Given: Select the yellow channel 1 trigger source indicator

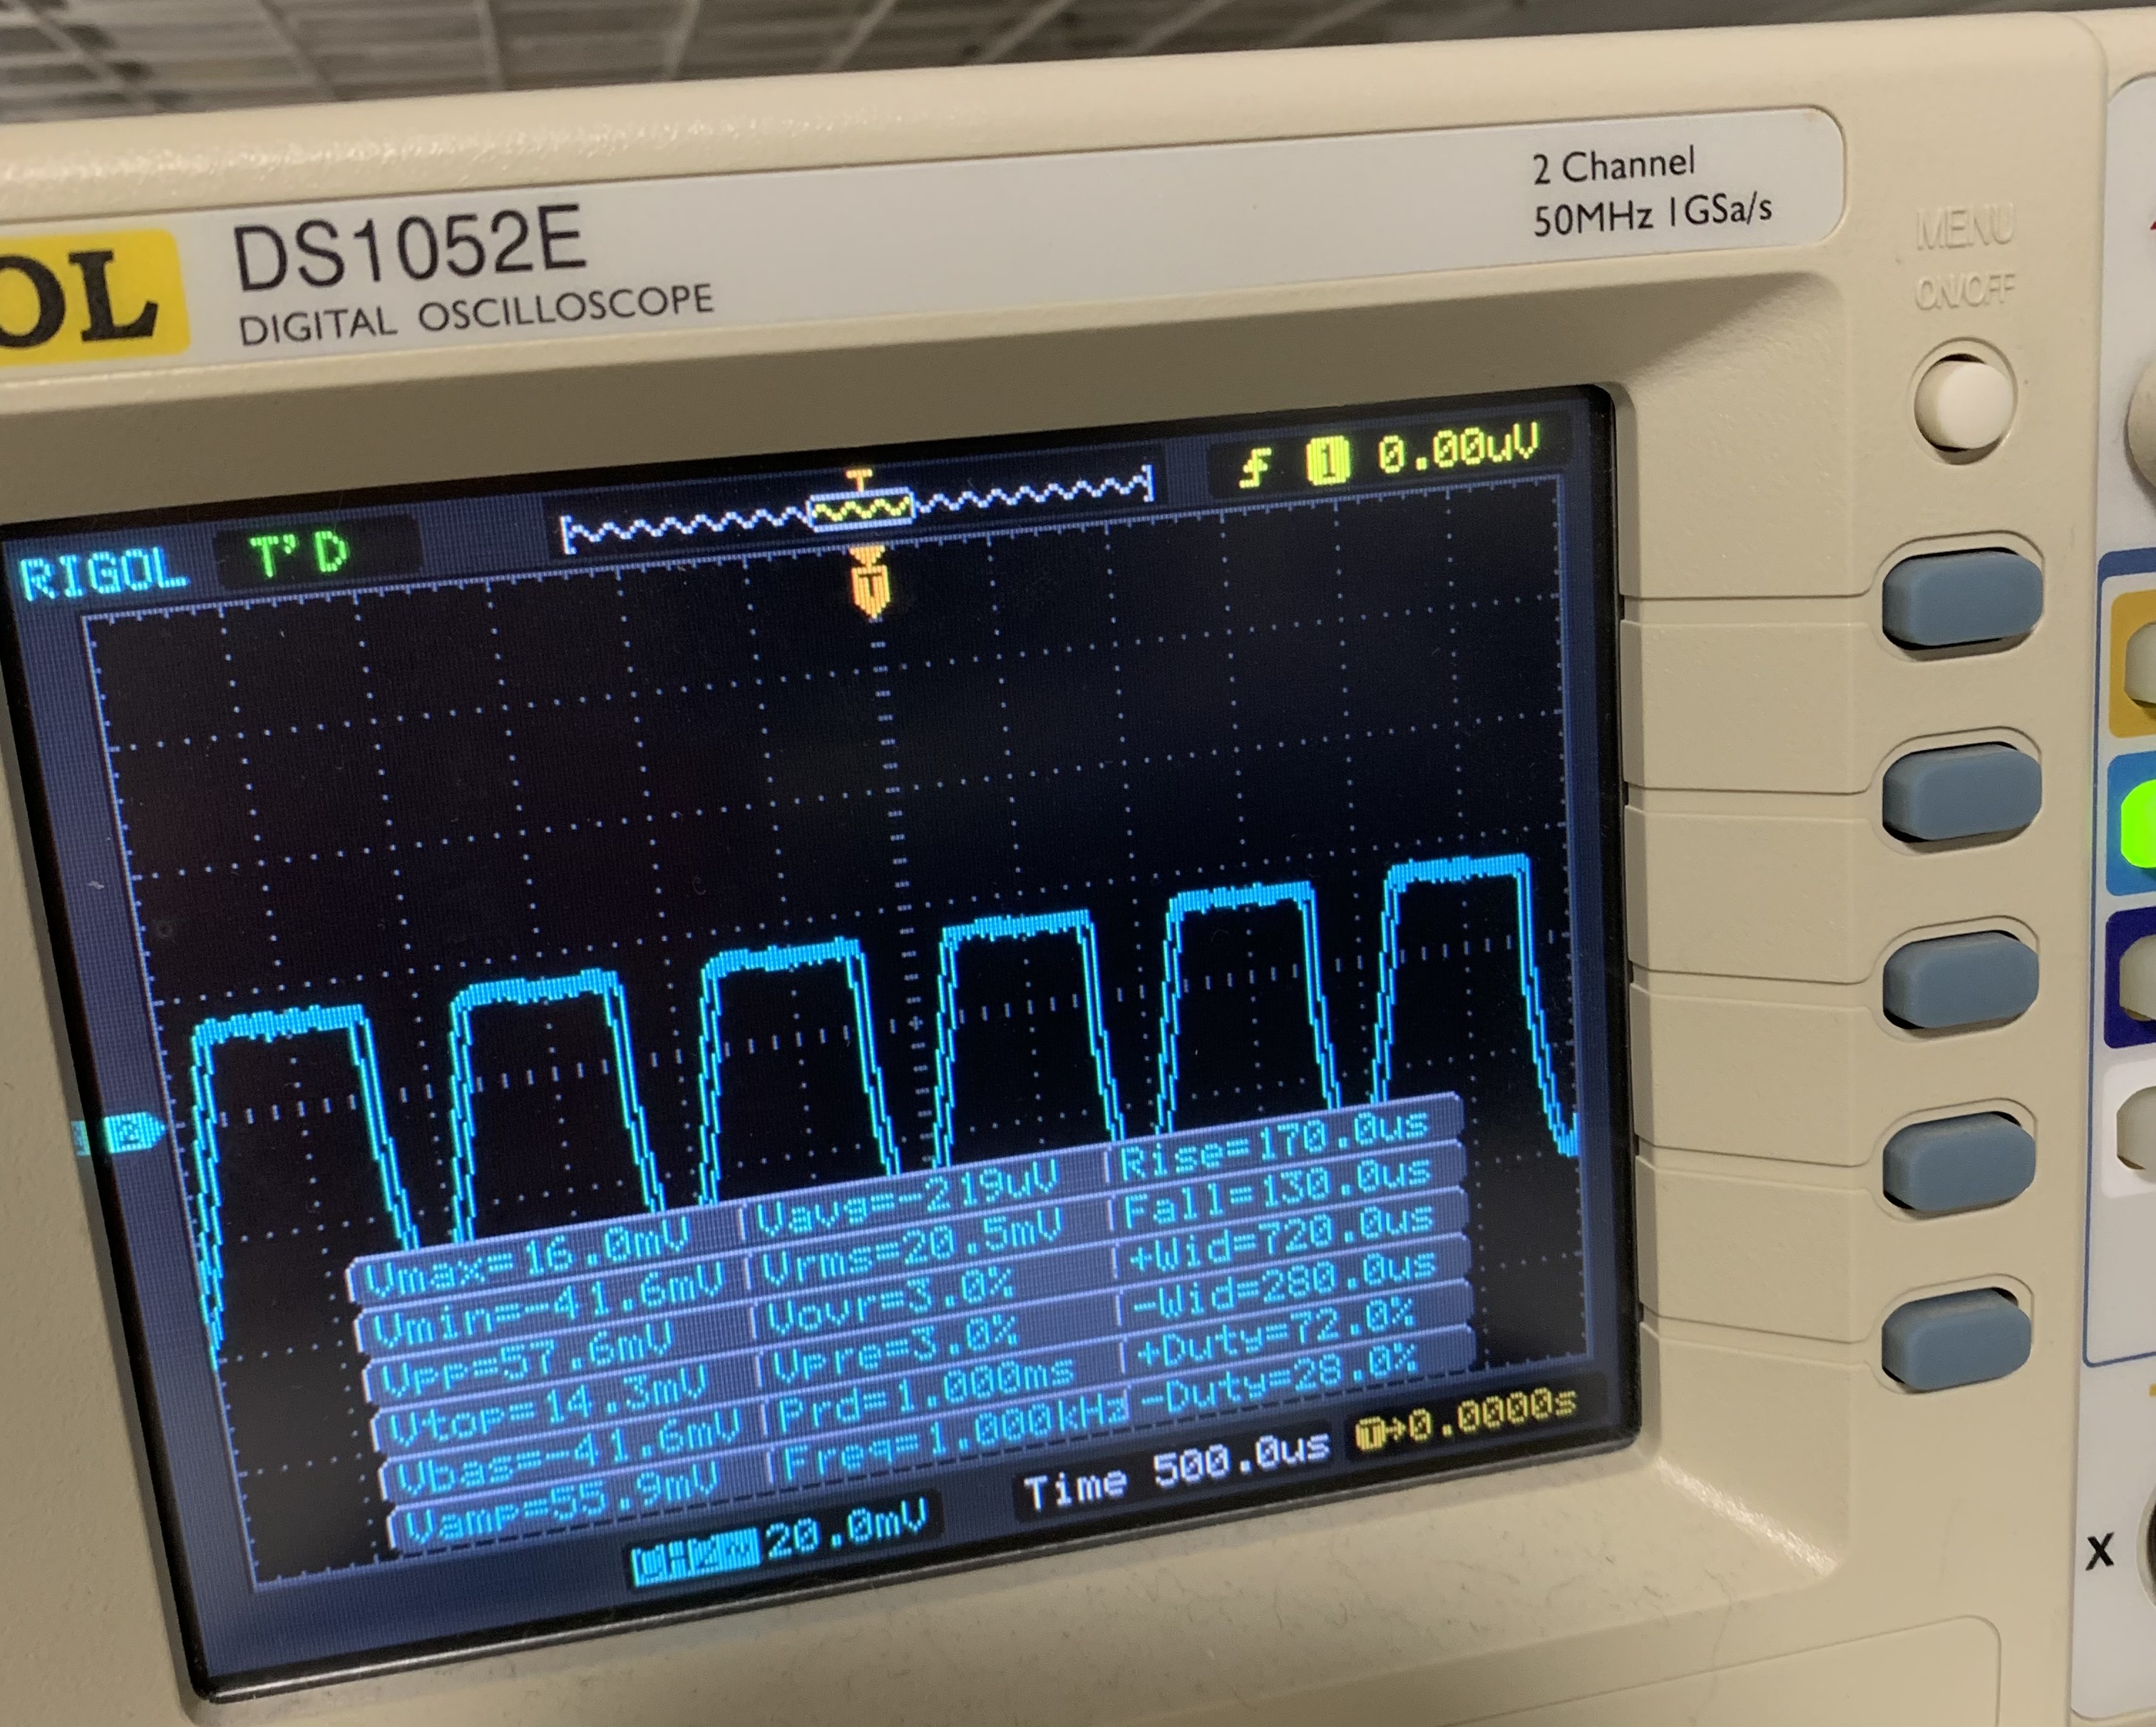Looking at the screenshot, I should (x=1327, y=461).
